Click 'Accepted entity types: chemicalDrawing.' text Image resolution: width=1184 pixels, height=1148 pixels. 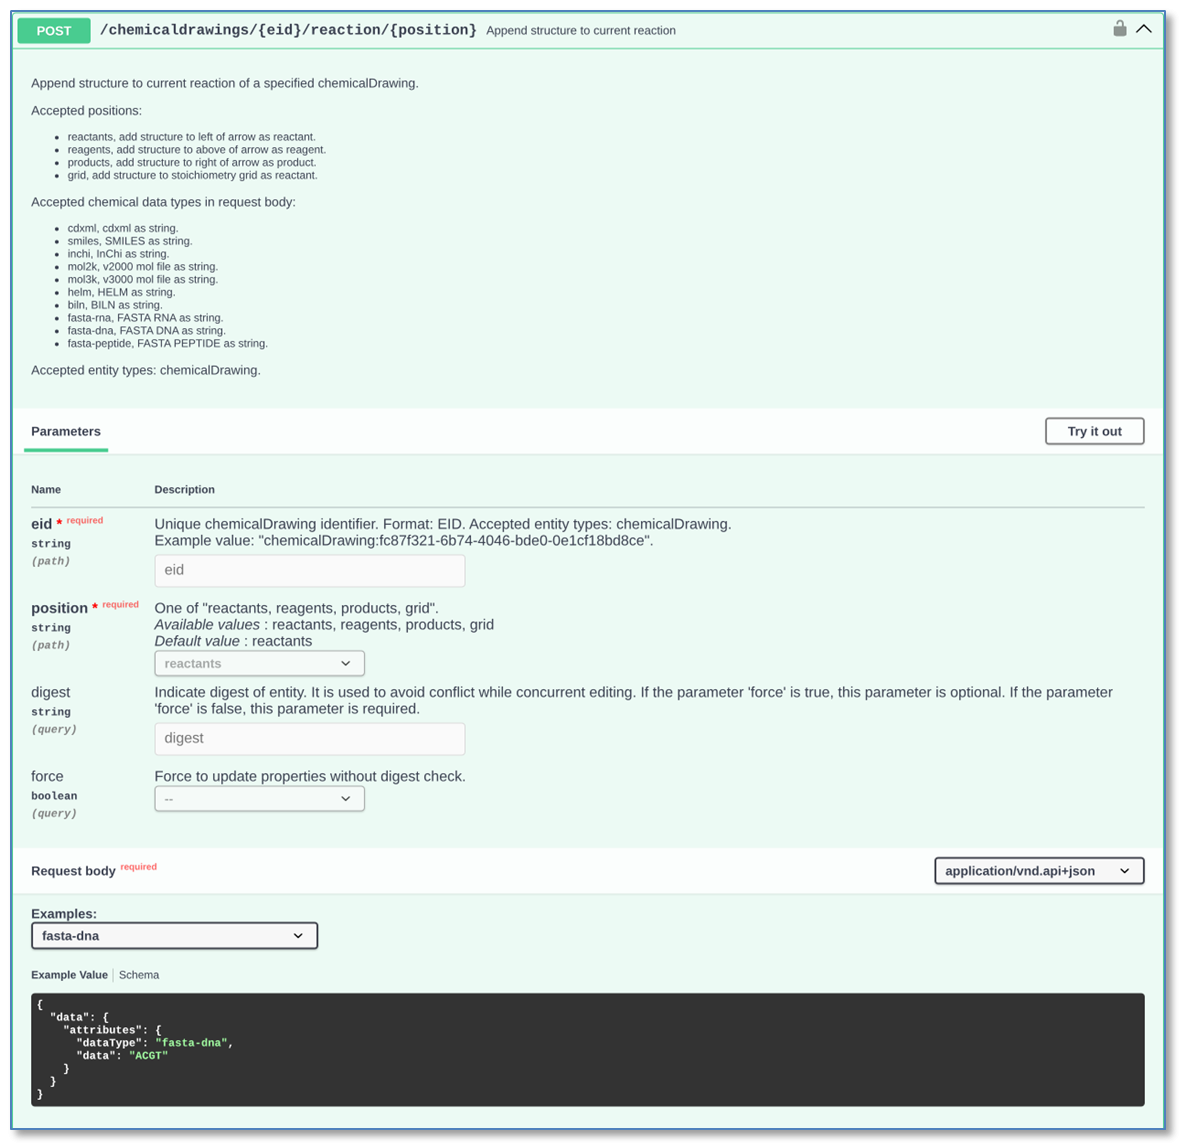146,371
